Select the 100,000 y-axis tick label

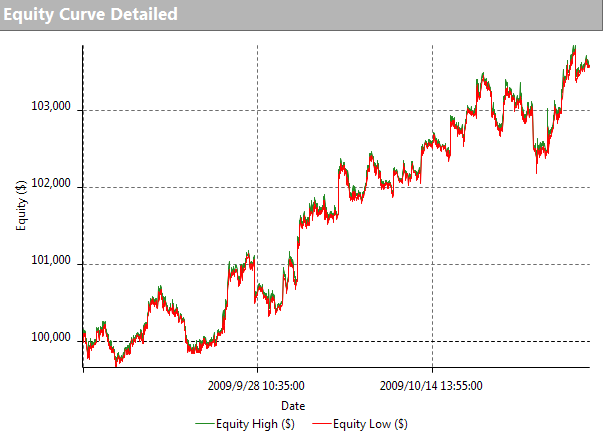52,340
